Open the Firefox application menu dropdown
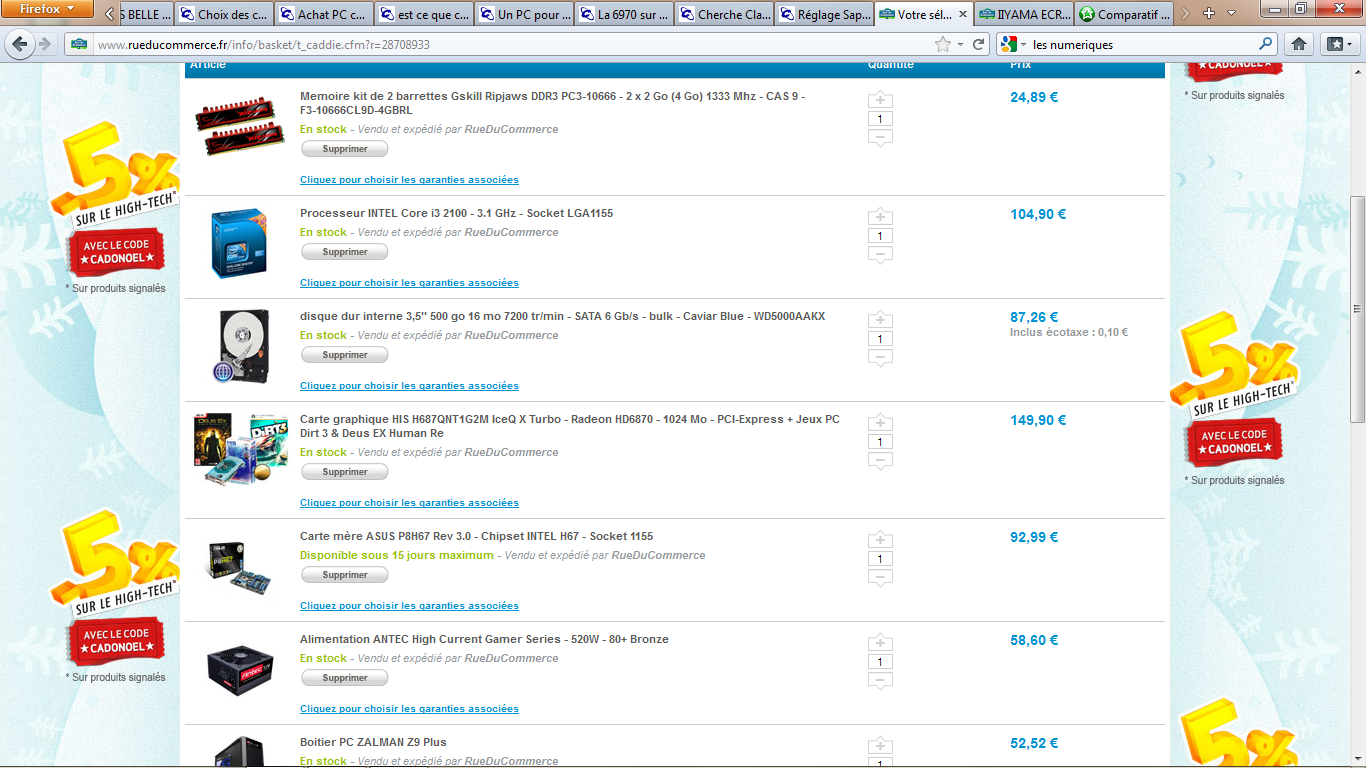Image resolution: width=1366 pixels, height=768 pixels. 49,9
